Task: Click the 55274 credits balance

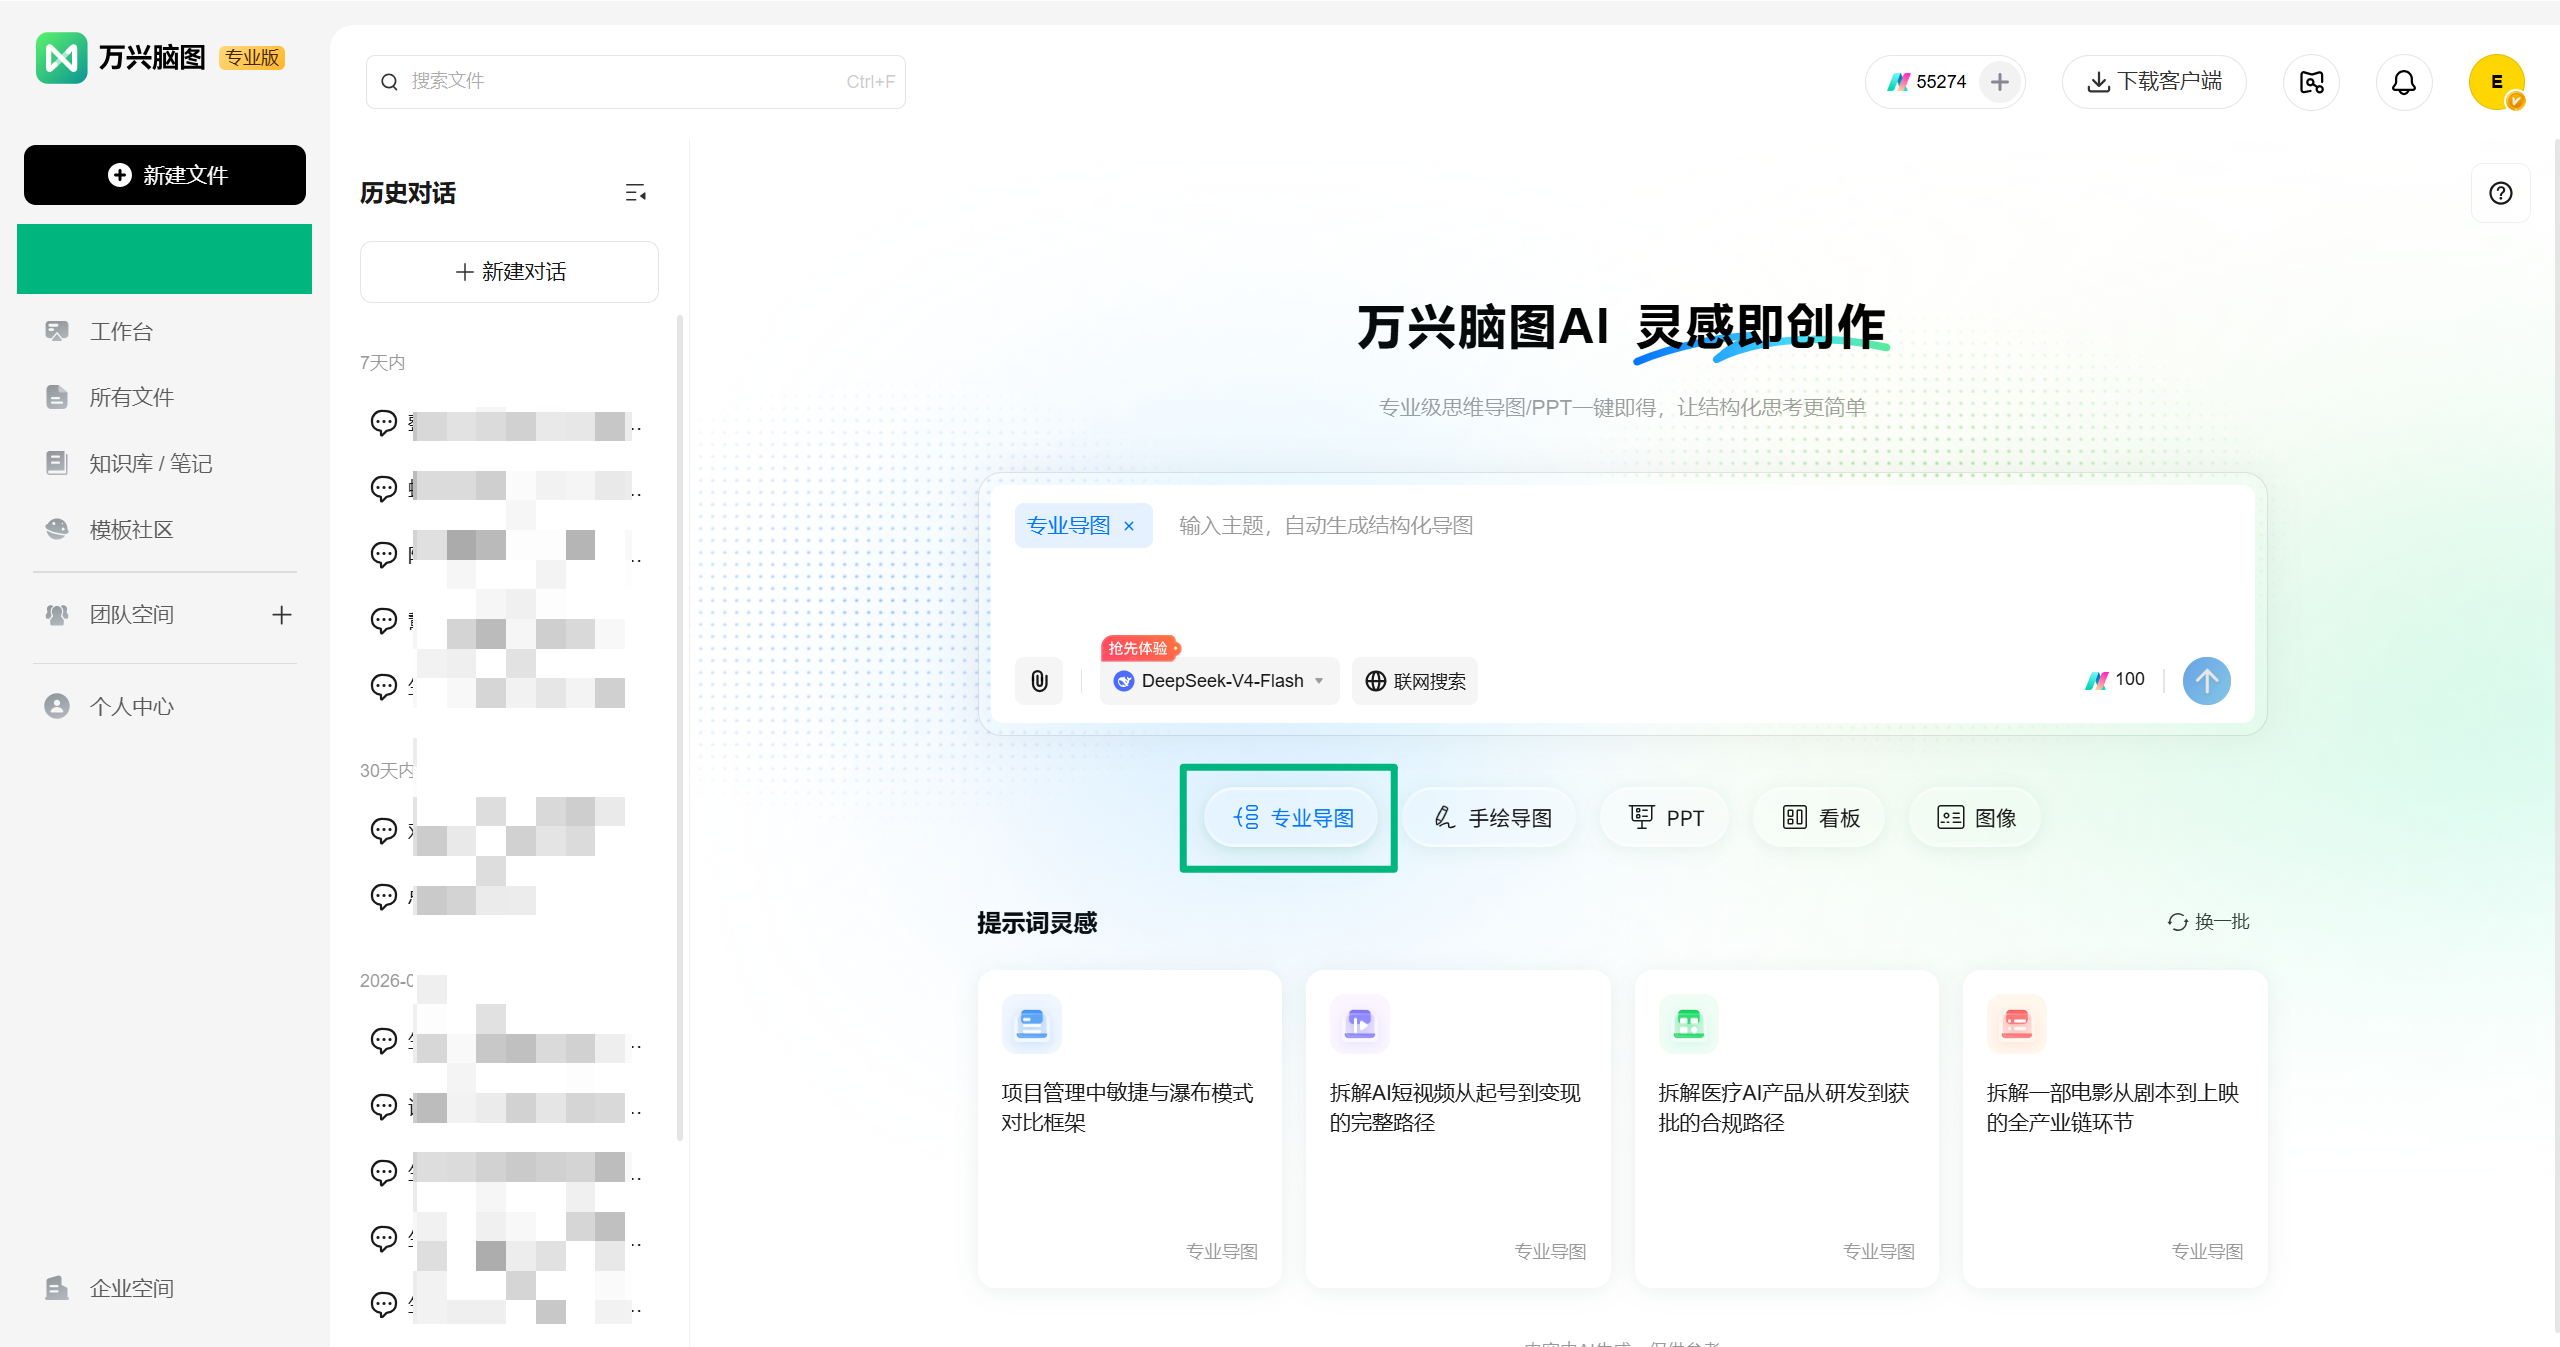Action: click(x=1928, y=82)
